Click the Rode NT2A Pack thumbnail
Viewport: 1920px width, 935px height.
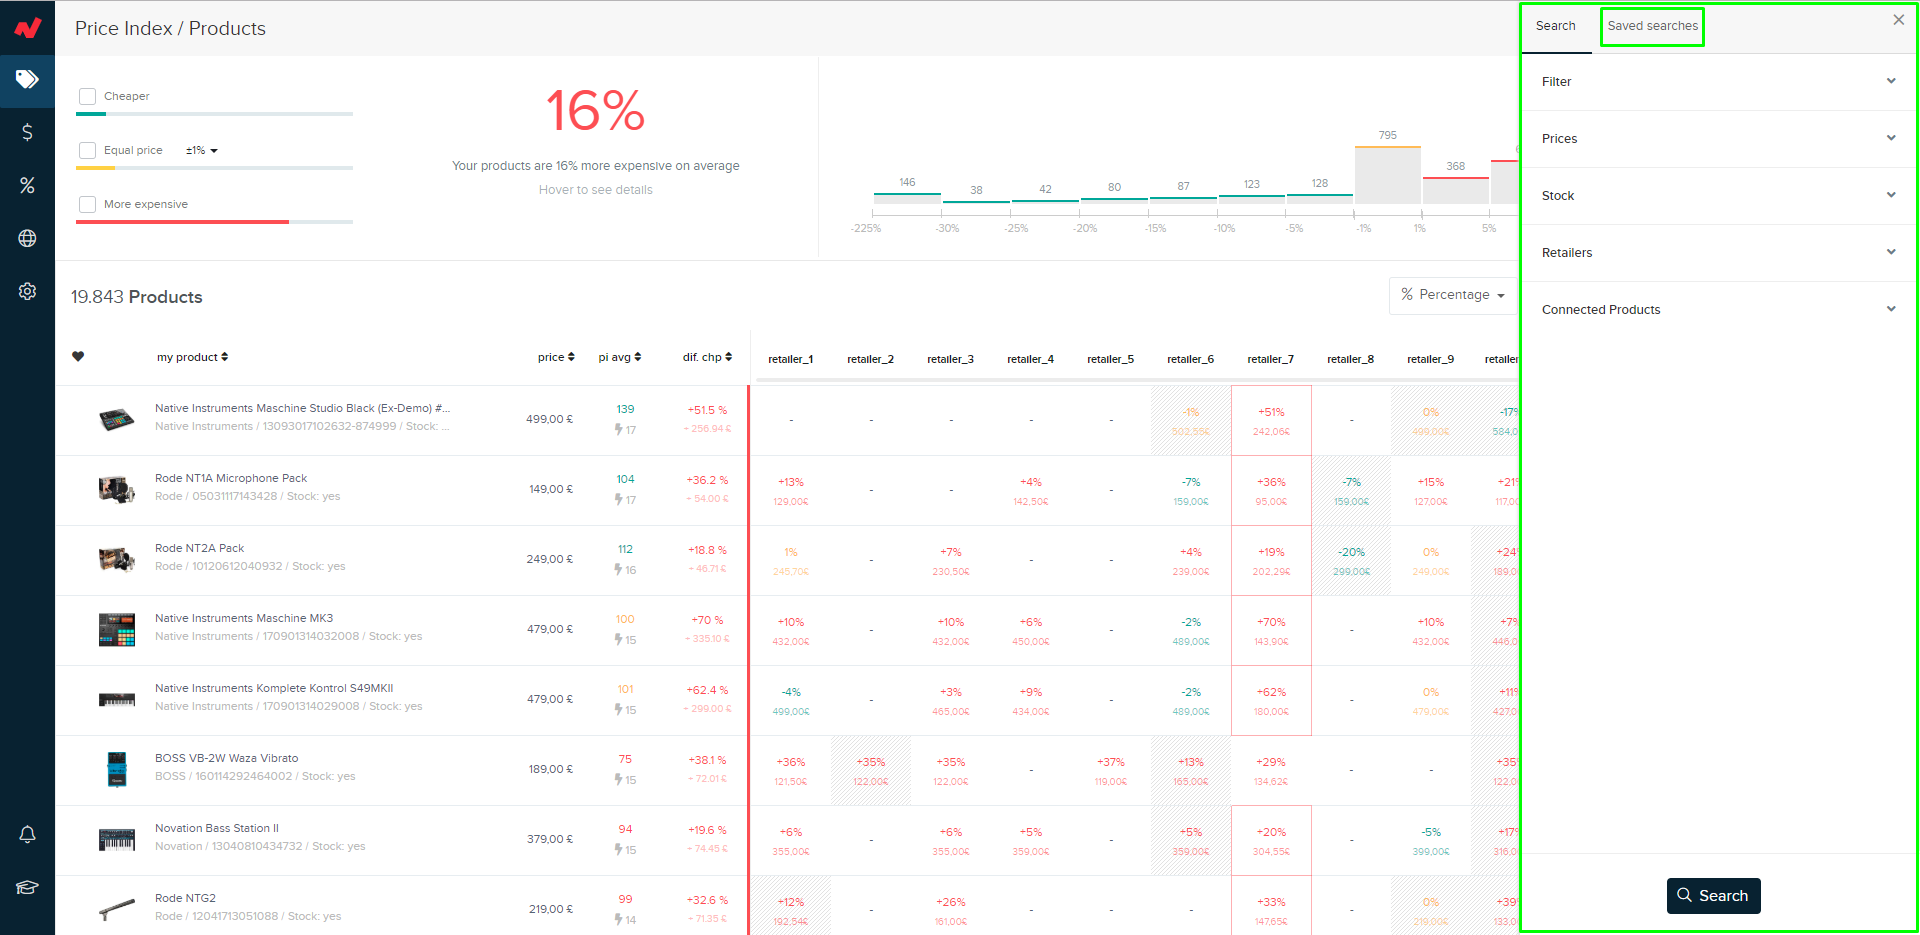pyautogui.click(x=117, y=559)
